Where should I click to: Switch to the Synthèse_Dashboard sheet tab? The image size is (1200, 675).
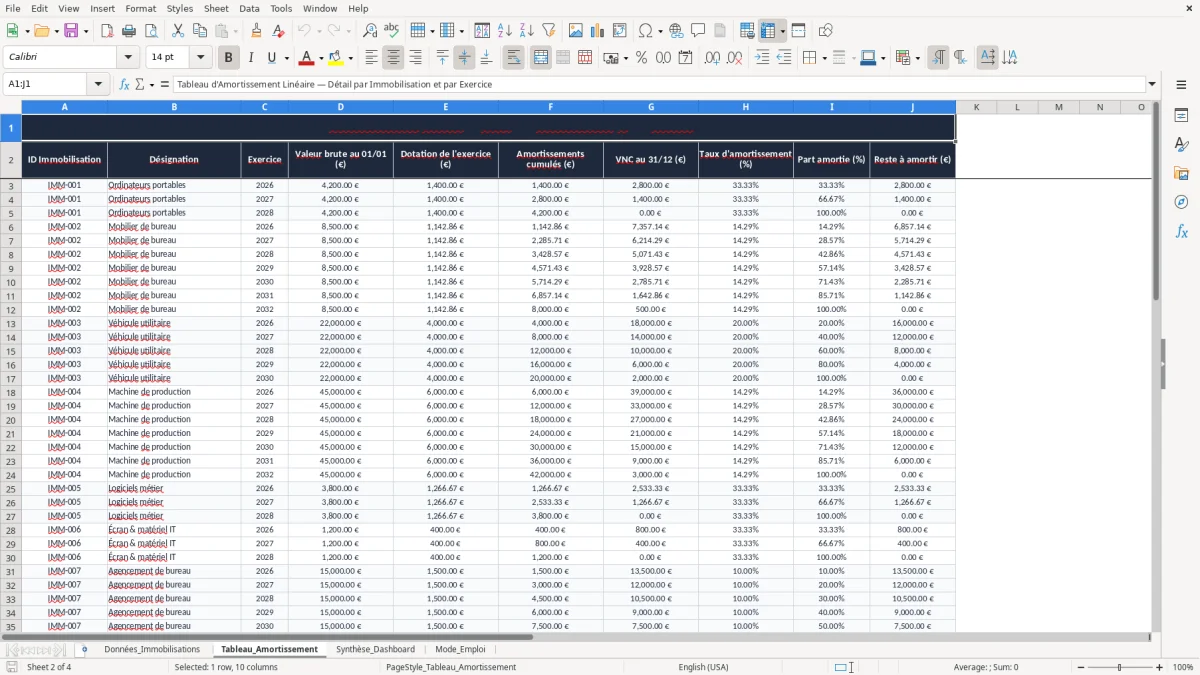tap(375, 649)
